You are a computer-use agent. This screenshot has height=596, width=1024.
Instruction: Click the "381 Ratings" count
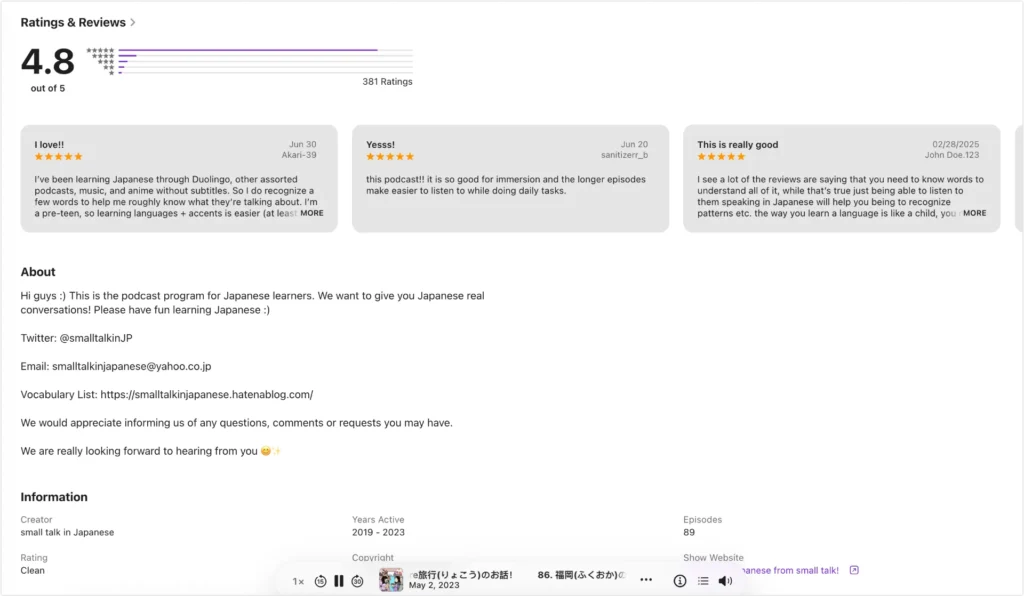[387, 82]
